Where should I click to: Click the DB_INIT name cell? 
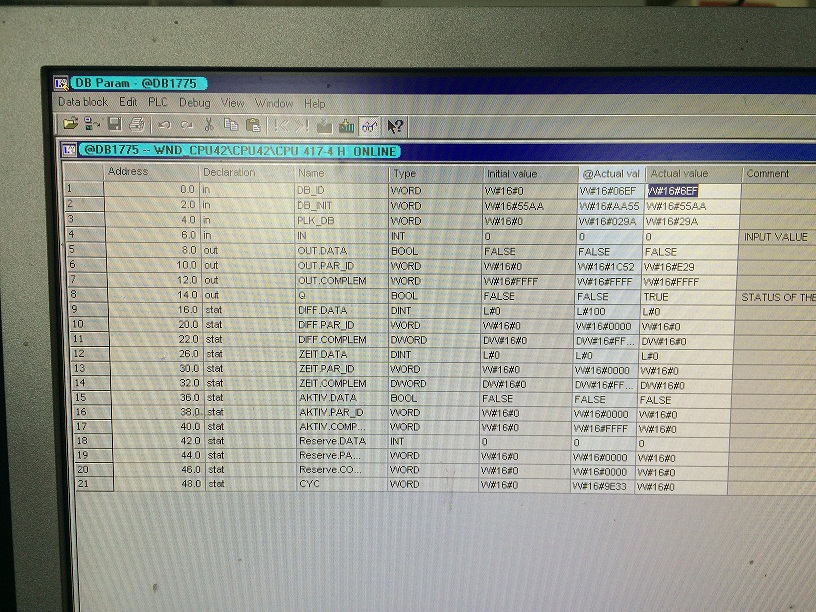tap(341, 206)
